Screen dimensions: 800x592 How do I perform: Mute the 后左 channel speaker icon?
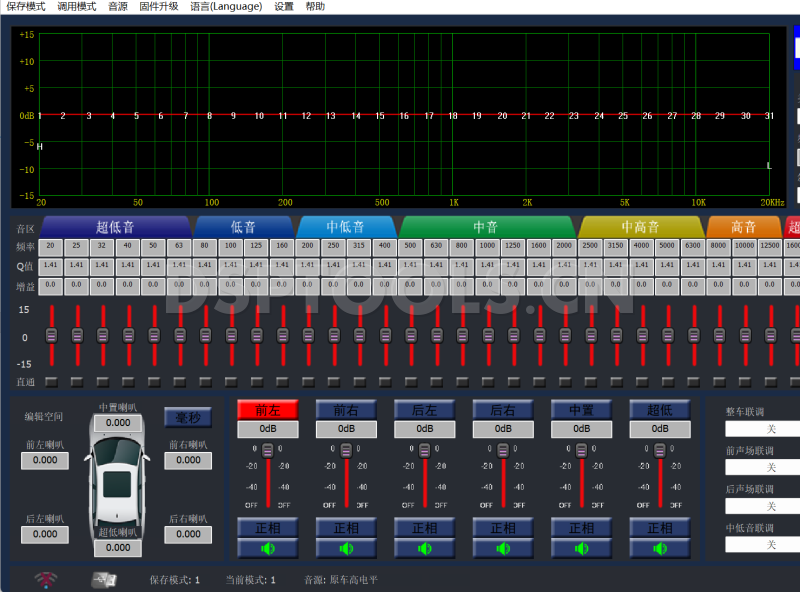[x=424, y=546]
